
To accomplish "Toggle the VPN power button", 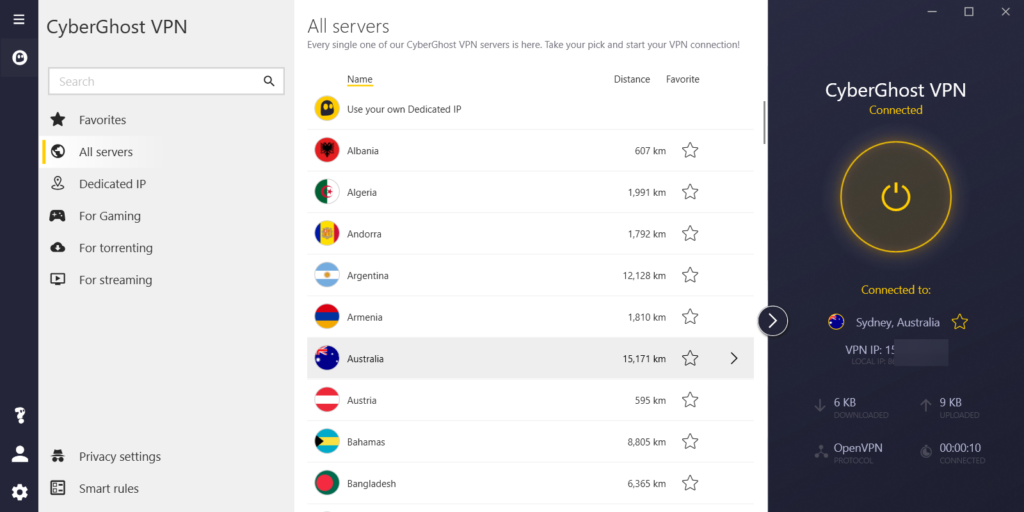I will tap(895, 196).
